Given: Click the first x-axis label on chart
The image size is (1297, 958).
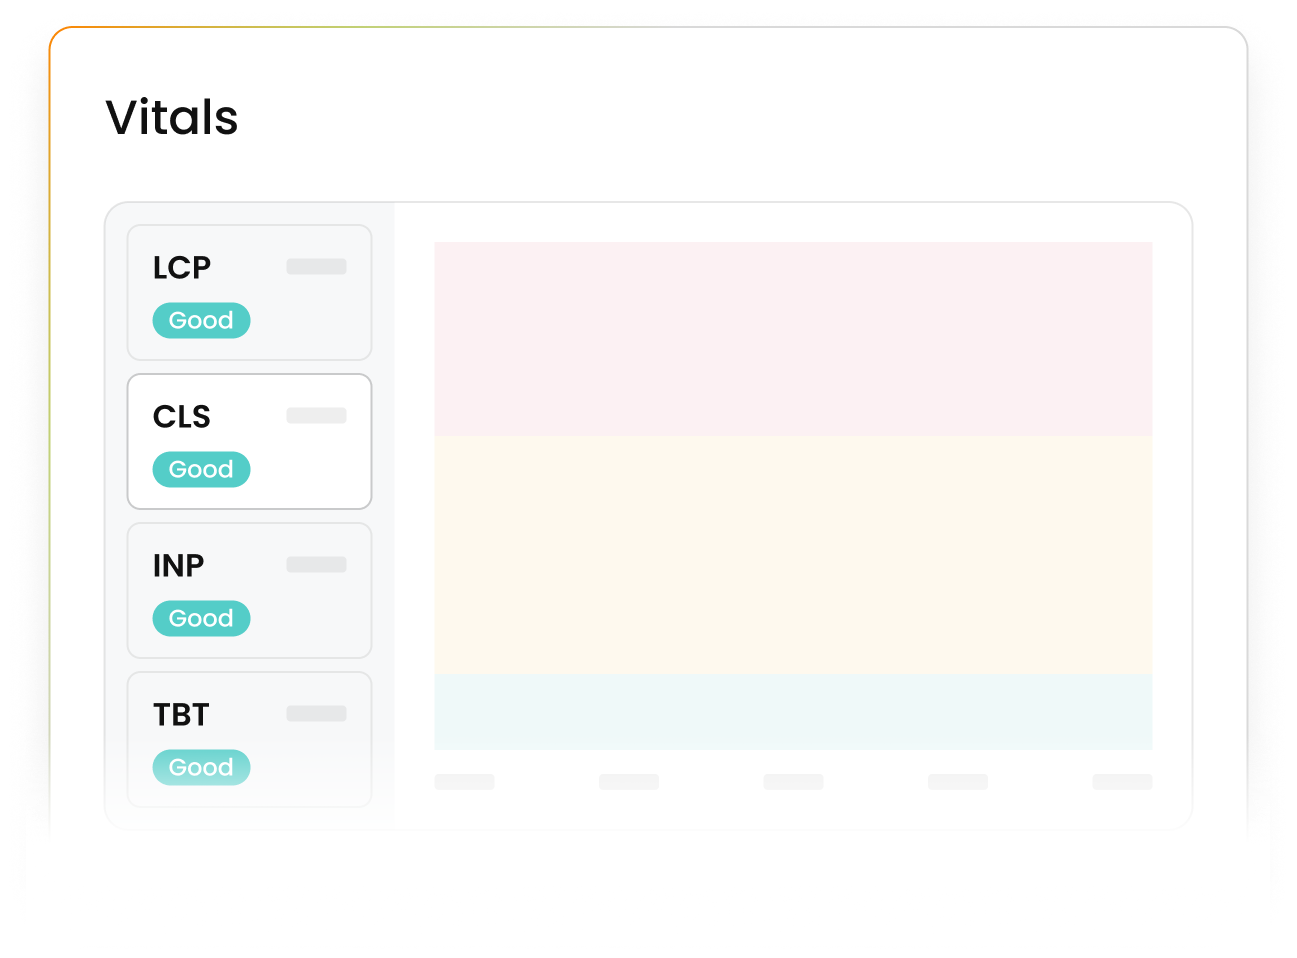Looking at the screenshot, I should tap(464, 781).
